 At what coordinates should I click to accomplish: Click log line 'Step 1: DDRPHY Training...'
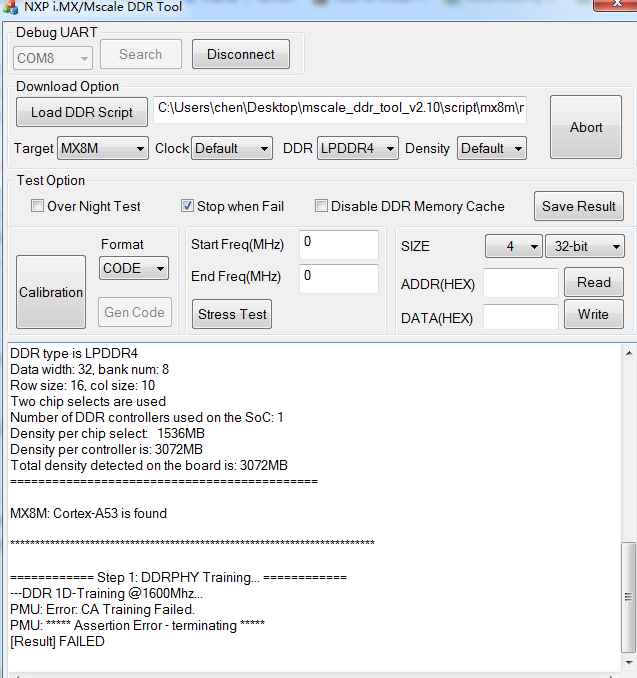(179, 577)
